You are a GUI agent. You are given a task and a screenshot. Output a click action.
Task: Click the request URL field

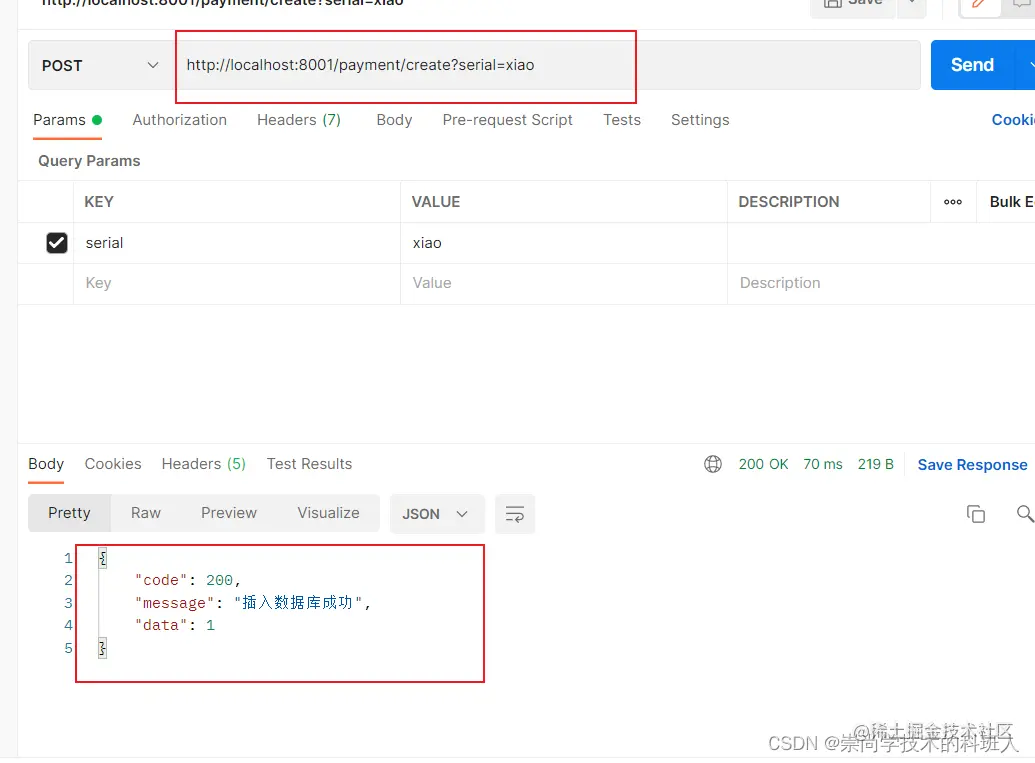coord(547,65)
